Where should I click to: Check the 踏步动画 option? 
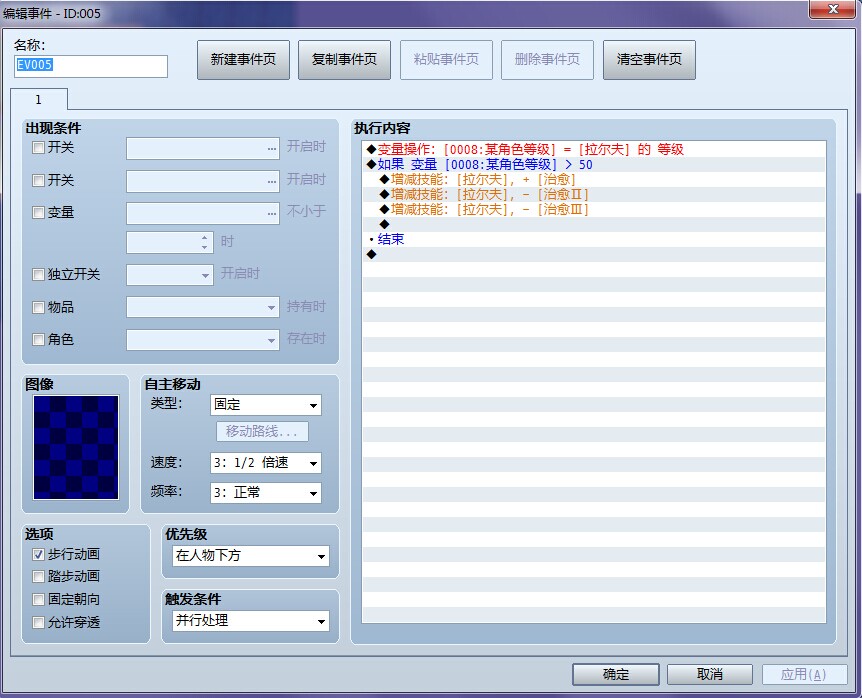[x=38, y=577]
